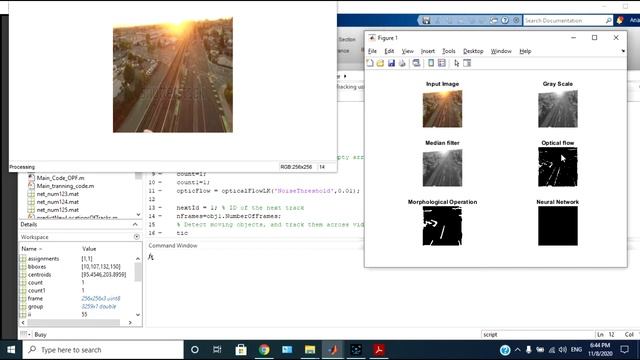The height and width of the screenshot is (360, 640).
Task: Click file browser scroll down arrow
Action: [x=138, y=214]
